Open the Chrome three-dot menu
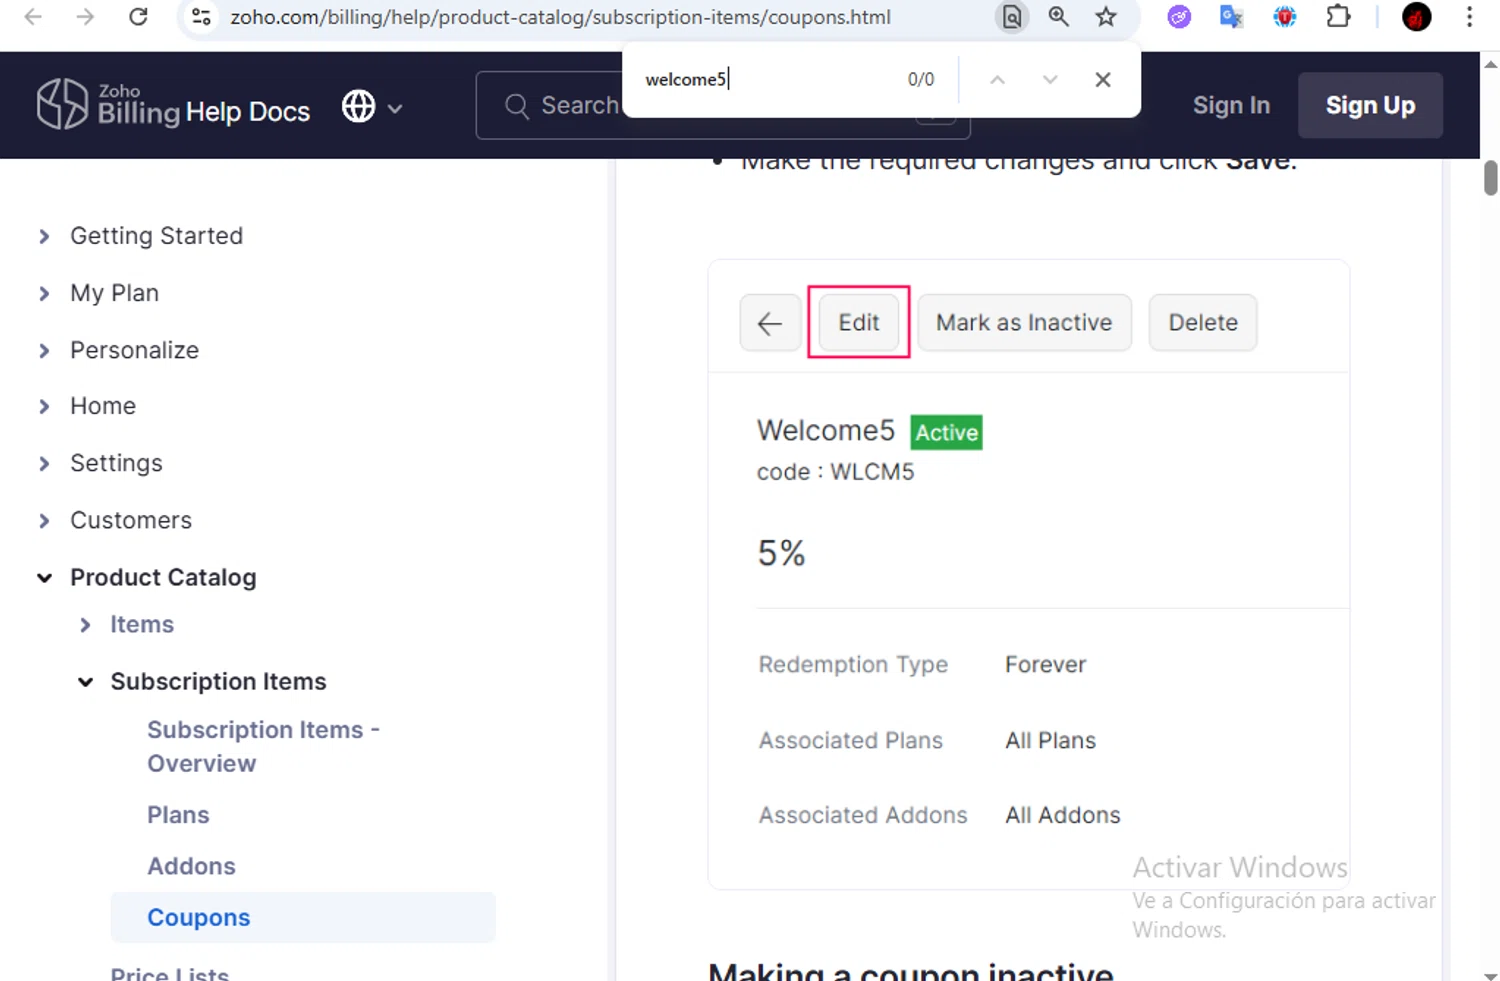This screenshot has height=981, width=1500. click(1469, 17)
